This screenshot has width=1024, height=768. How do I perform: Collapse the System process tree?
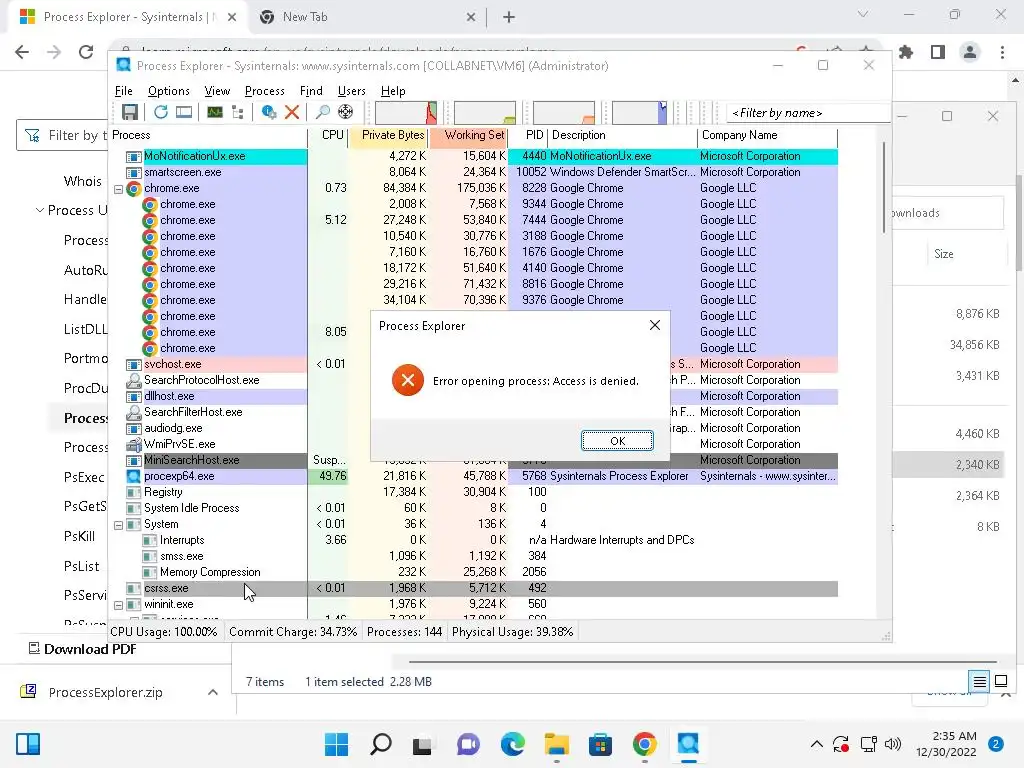click(119, 524)
